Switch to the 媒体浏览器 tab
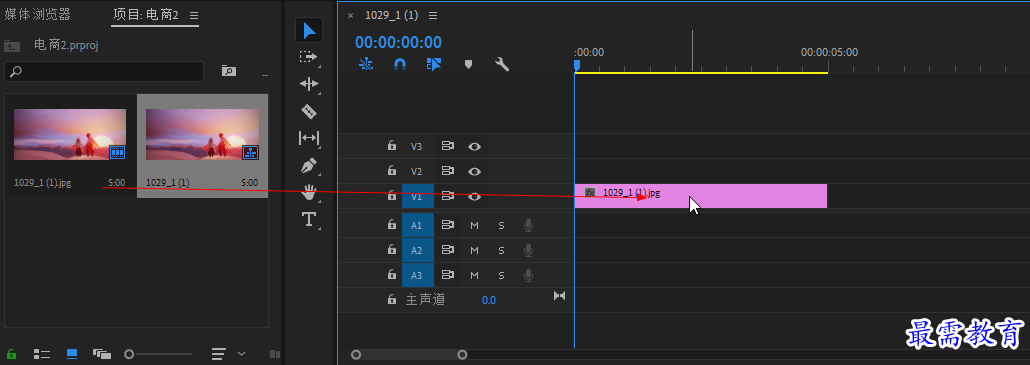This screenshot has height=365, width=1030. [37, 14]
